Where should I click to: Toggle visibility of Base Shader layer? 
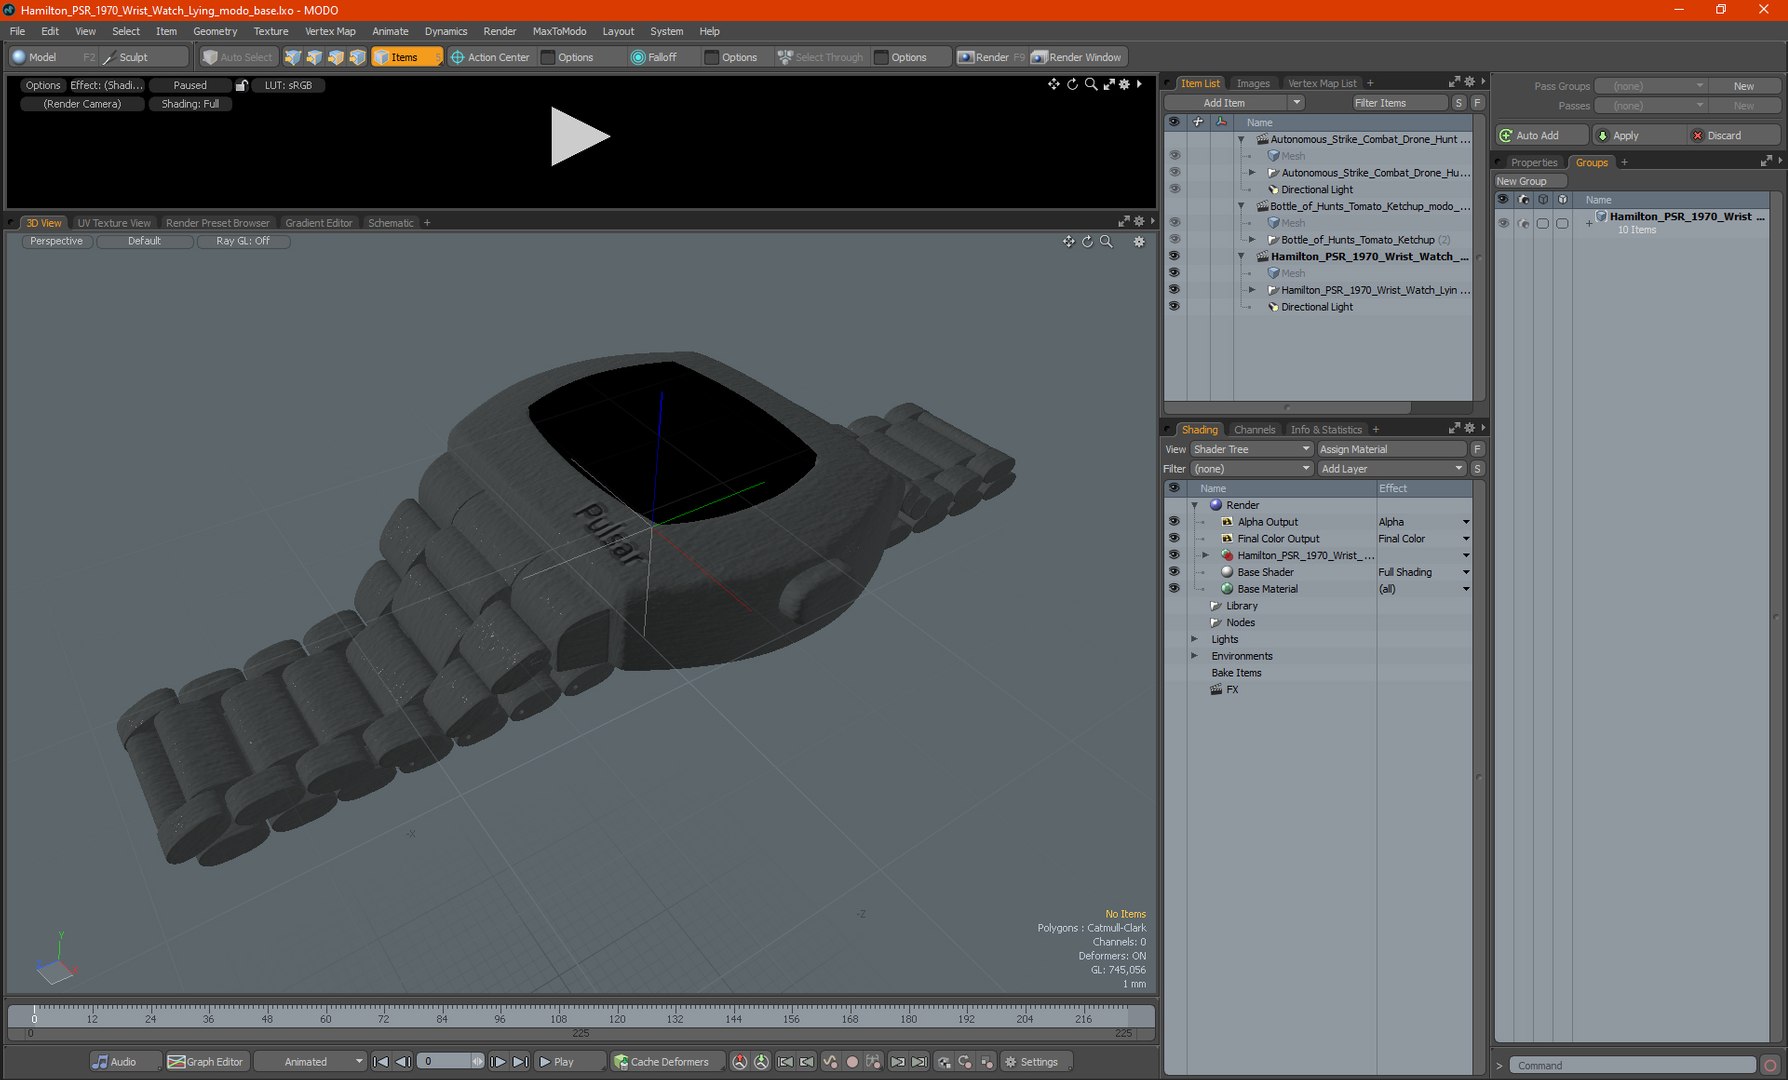coord(1174,572)
